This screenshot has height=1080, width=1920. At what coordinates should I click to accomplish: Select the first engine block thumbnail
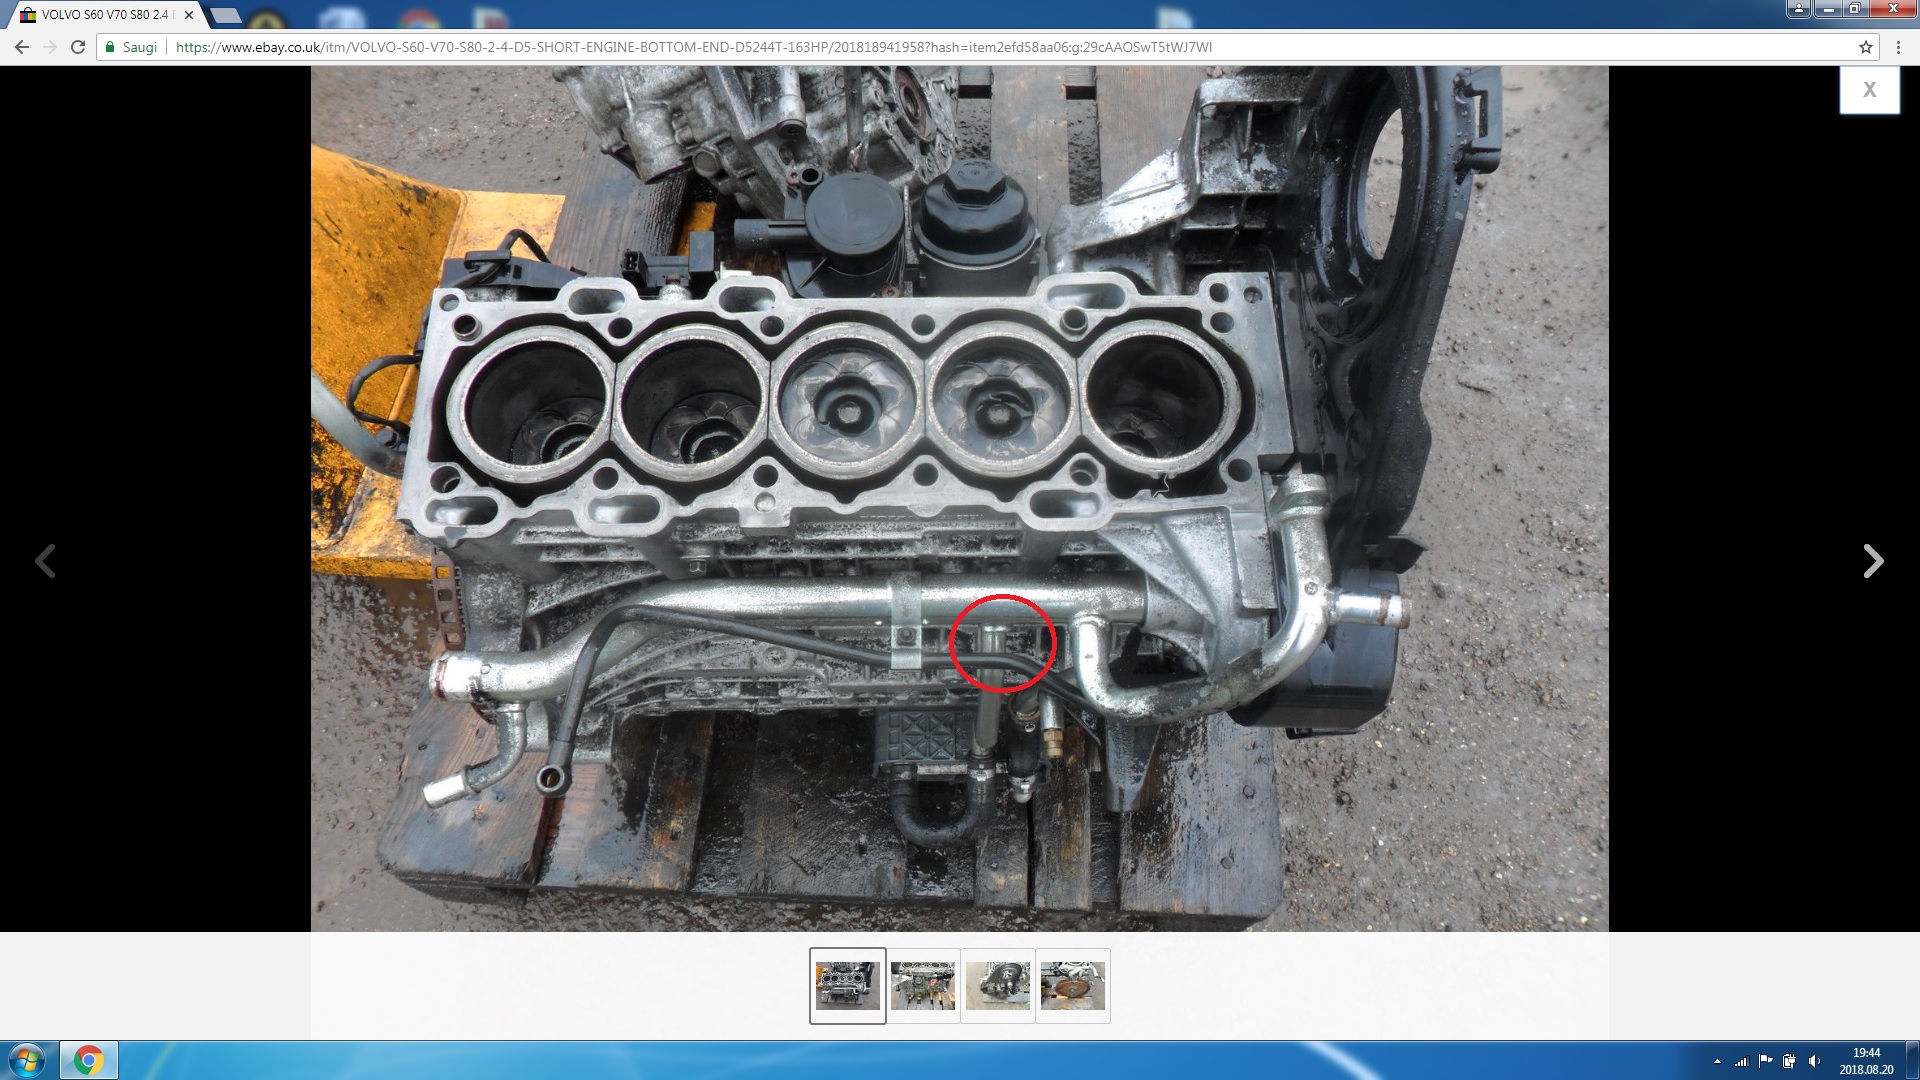(x=847, y=986)
